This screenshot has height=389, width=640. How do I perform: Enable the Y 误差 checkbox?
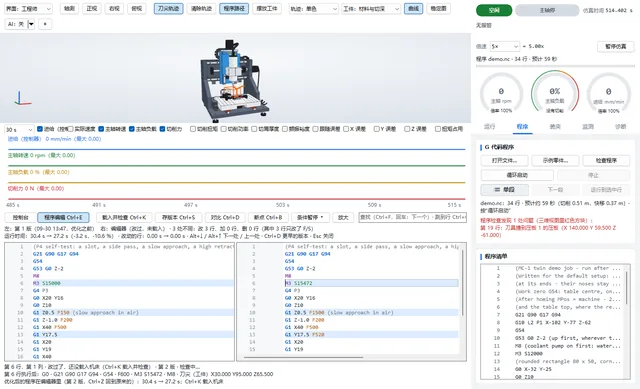(x=377, y=129)
